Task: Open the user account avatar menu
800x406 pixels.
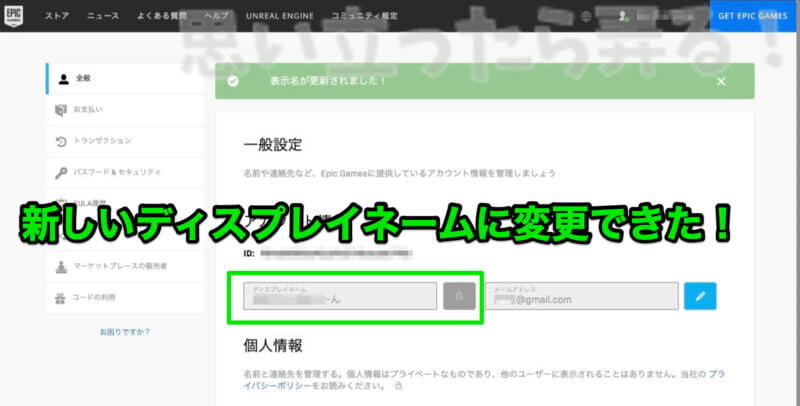Action: (x=622, y=16)
